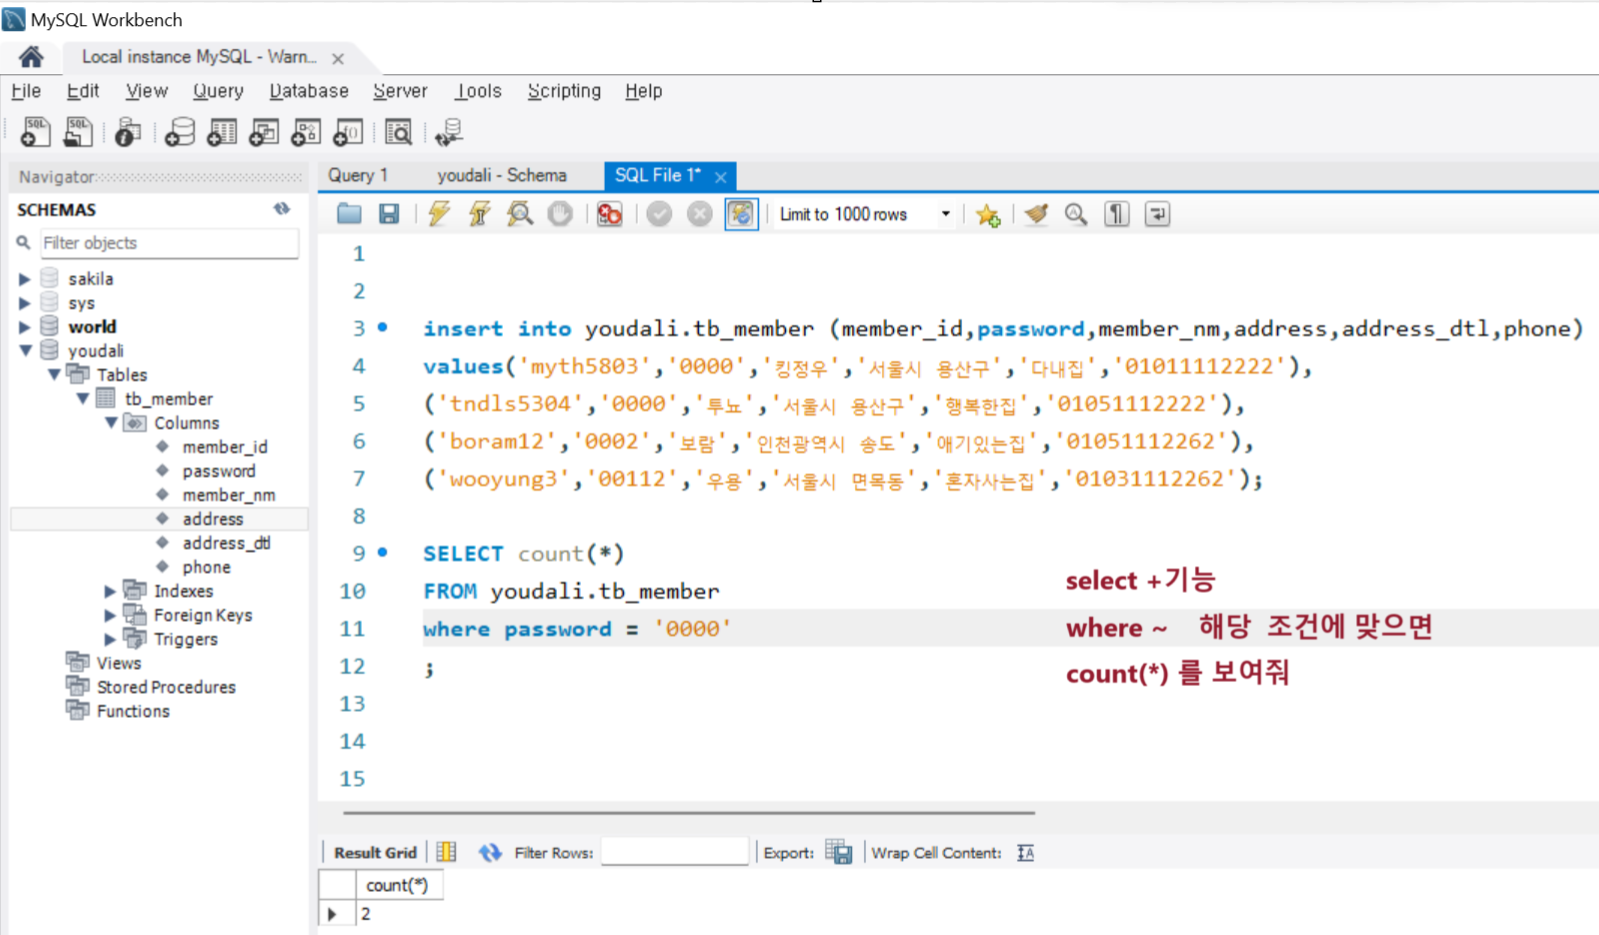Open the Query menu
Image resolution: width=1599 pixels, height=935 pixels.
(x=218, y=91)
